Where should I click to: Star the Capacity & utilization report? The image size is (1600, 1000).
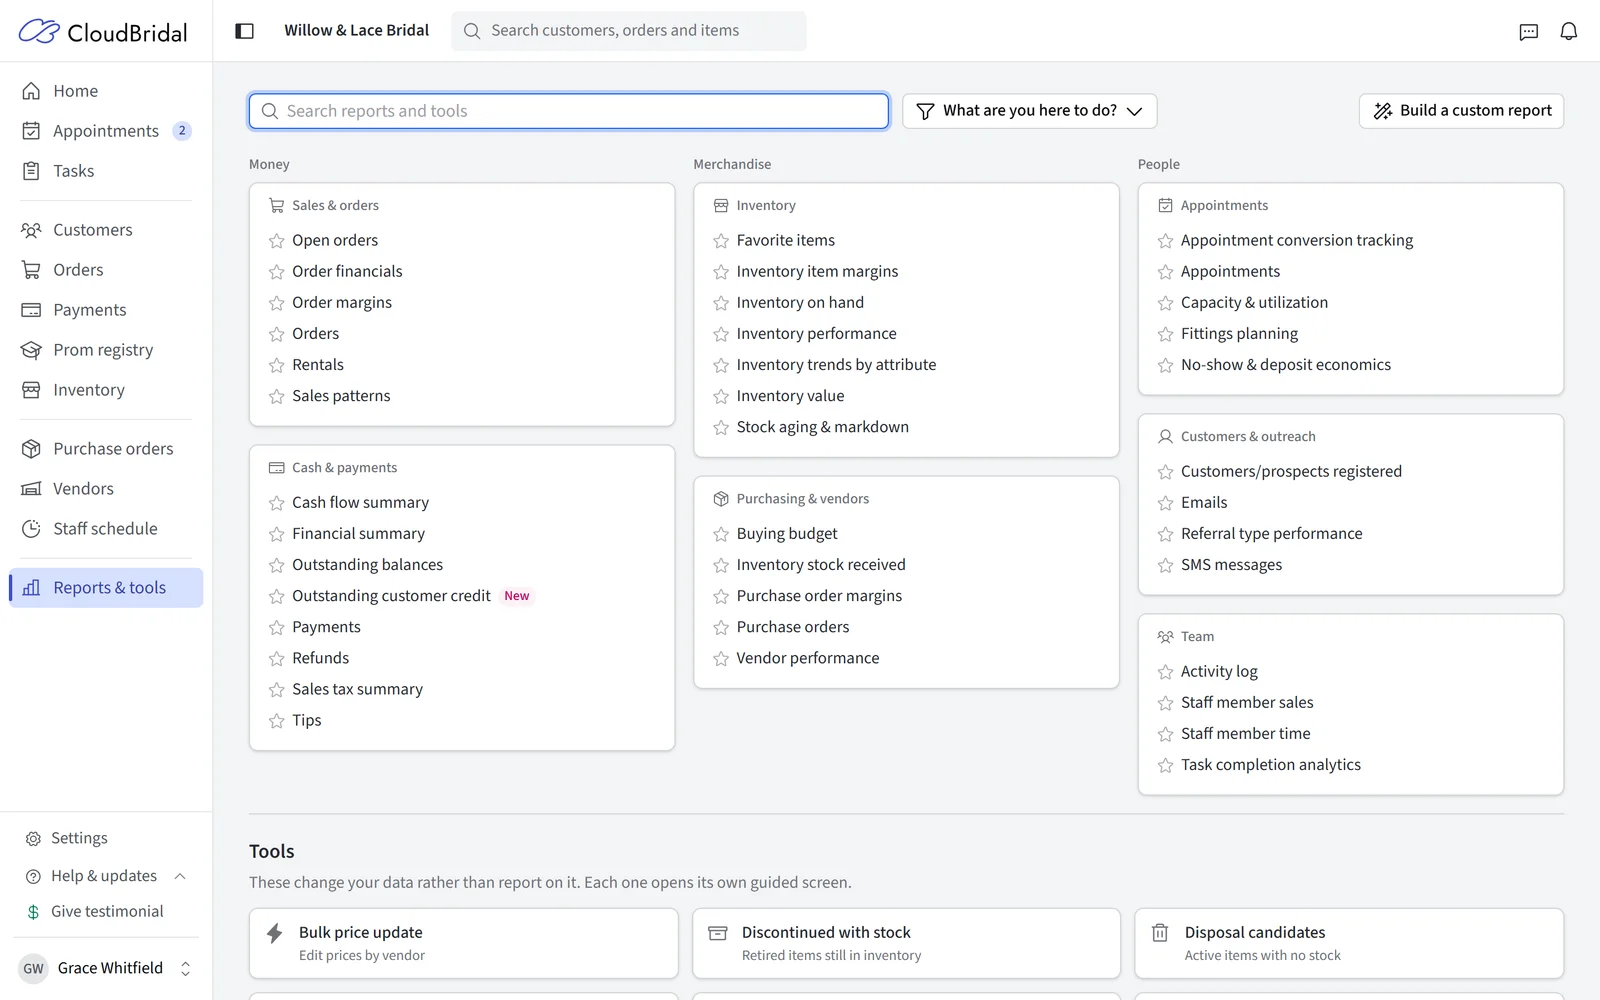tap(1165, 303)
